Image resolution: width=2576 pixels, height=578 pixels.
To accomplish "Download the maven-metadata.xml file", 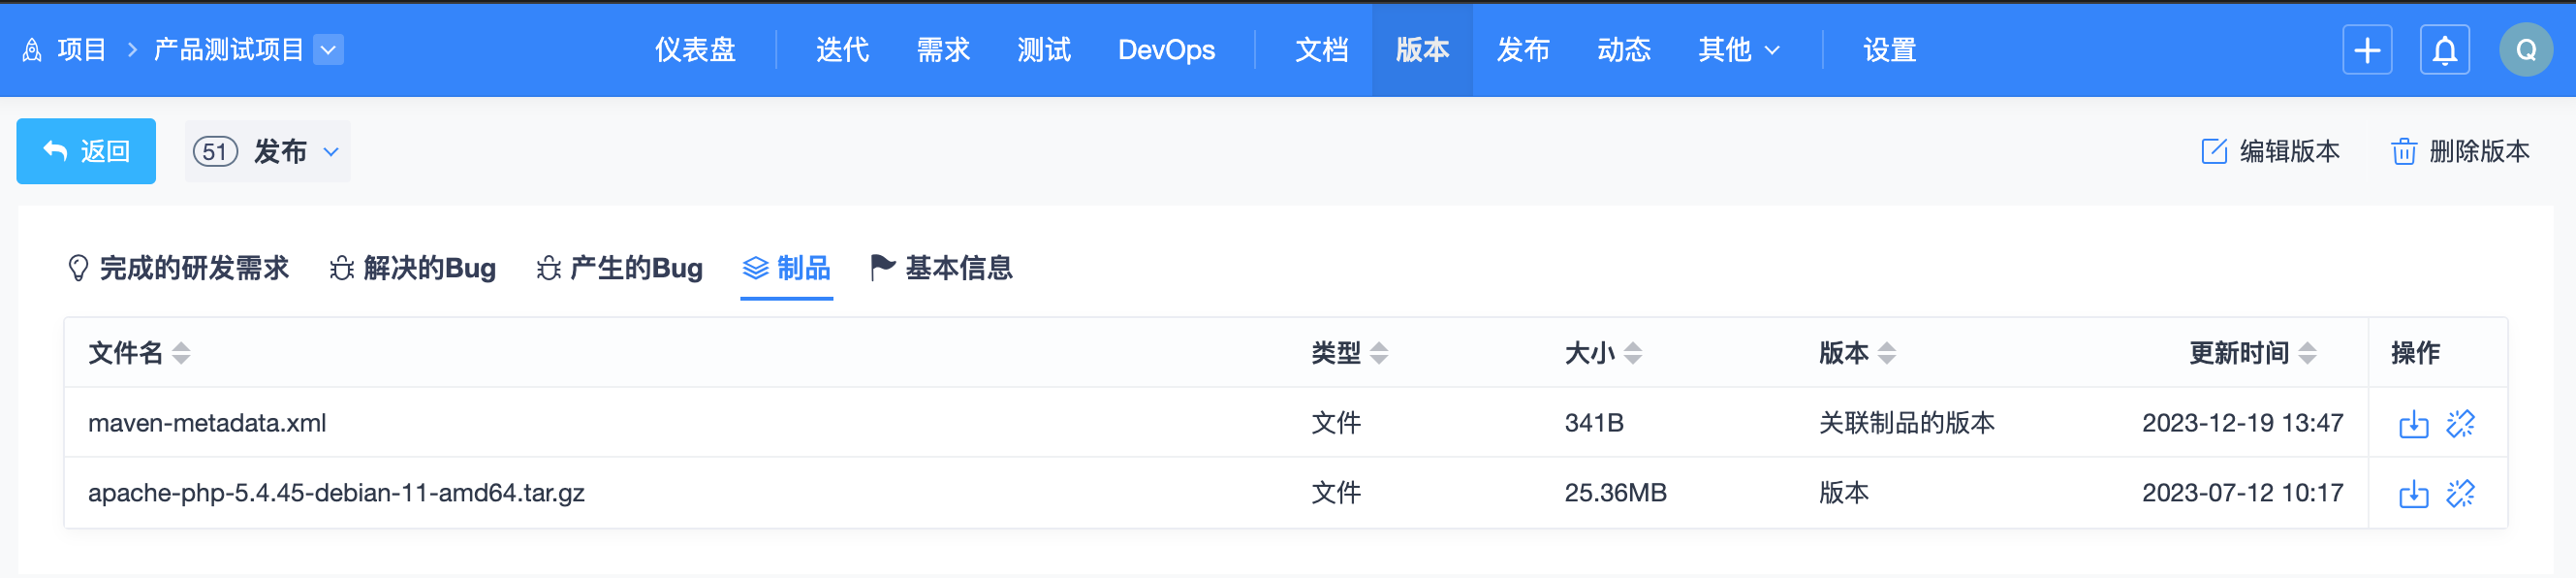I will click(x=2413, y=424).
